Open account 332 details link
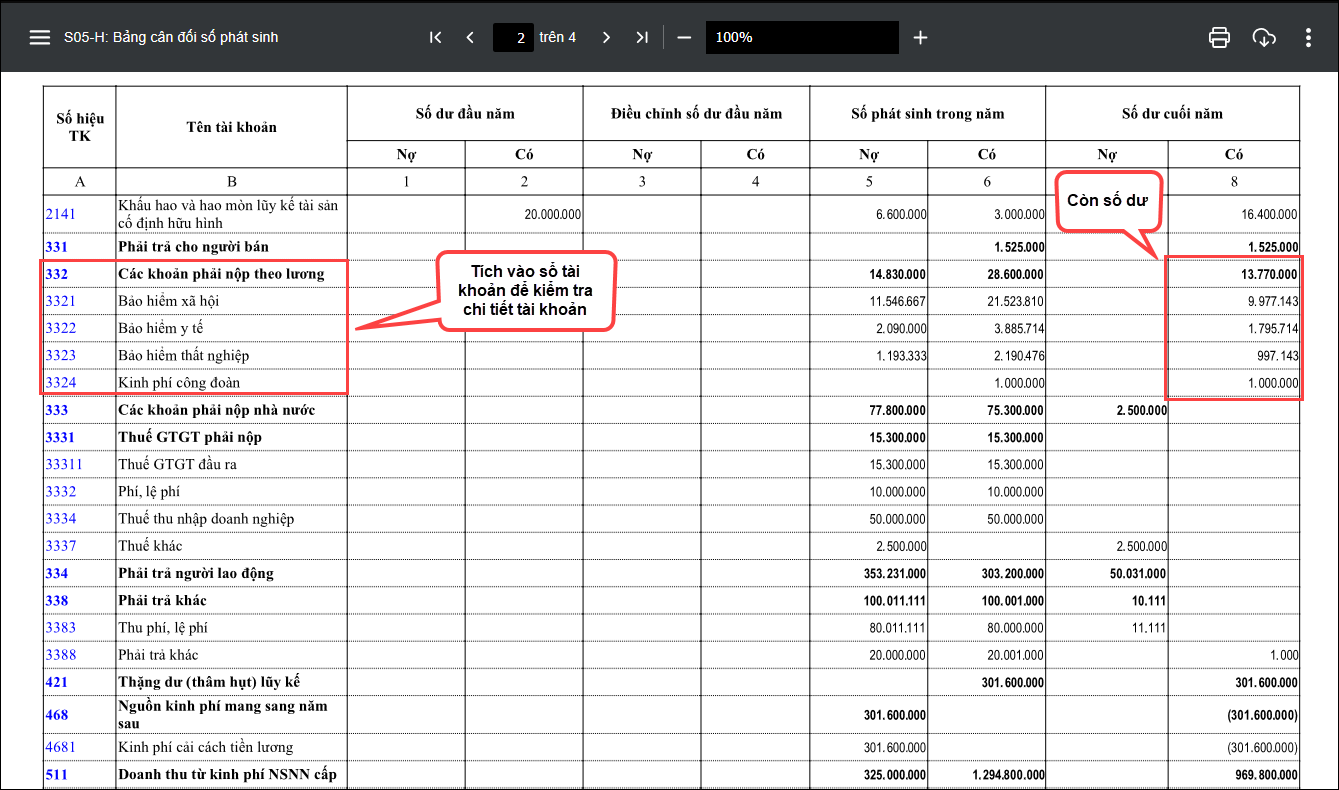1339x790 pixels. coord(56,273)
